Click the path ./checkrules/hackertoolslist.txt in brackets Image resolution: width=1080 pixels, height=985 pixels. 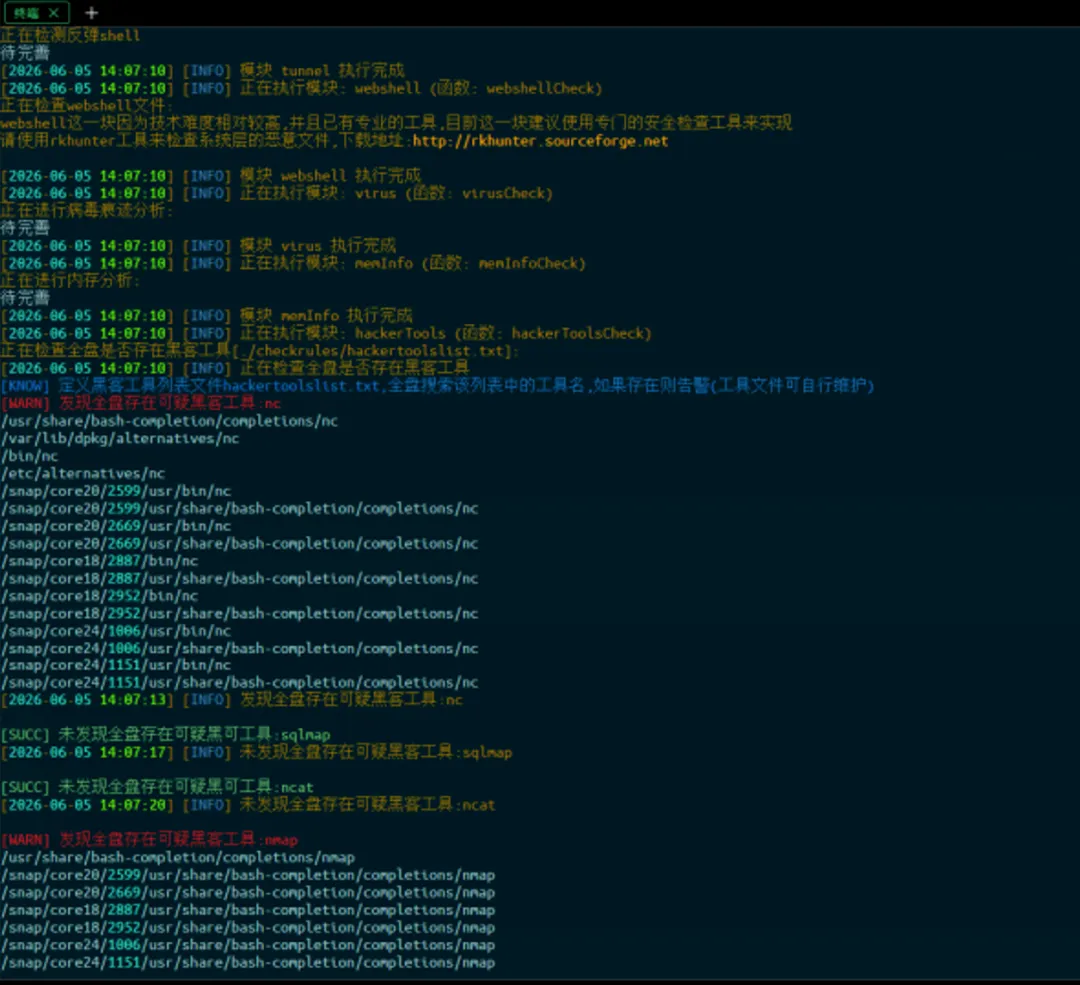click(372, 351)
